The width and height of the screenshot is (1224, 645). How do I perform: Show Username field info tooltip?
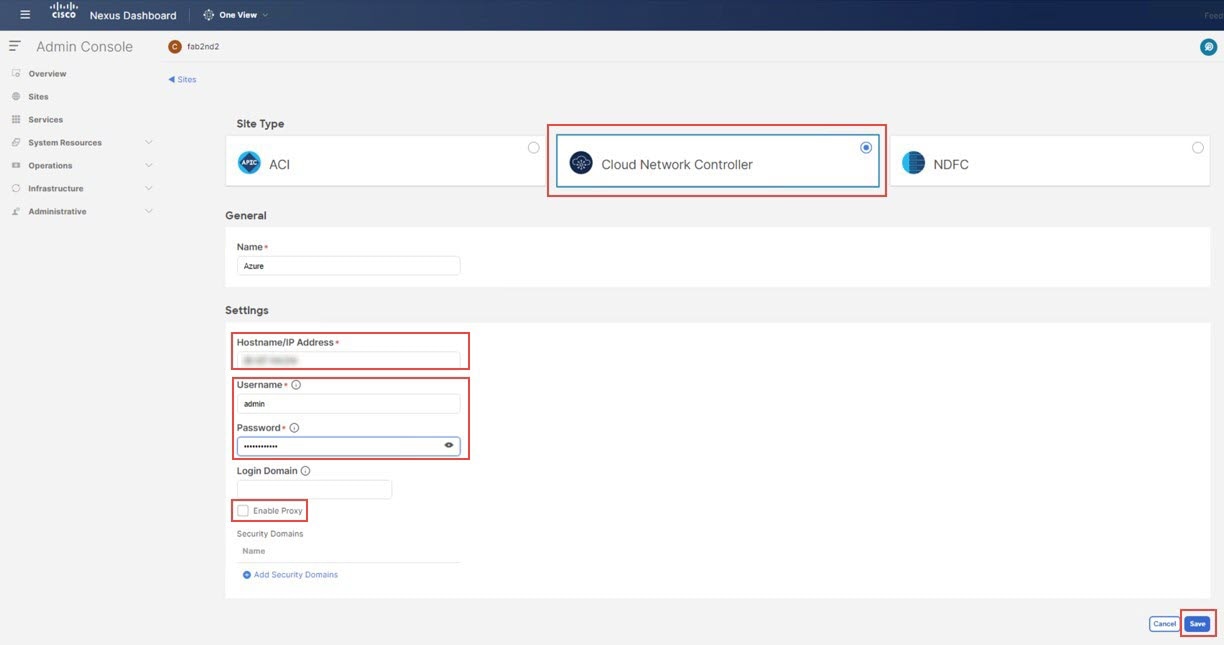point(296,385)
